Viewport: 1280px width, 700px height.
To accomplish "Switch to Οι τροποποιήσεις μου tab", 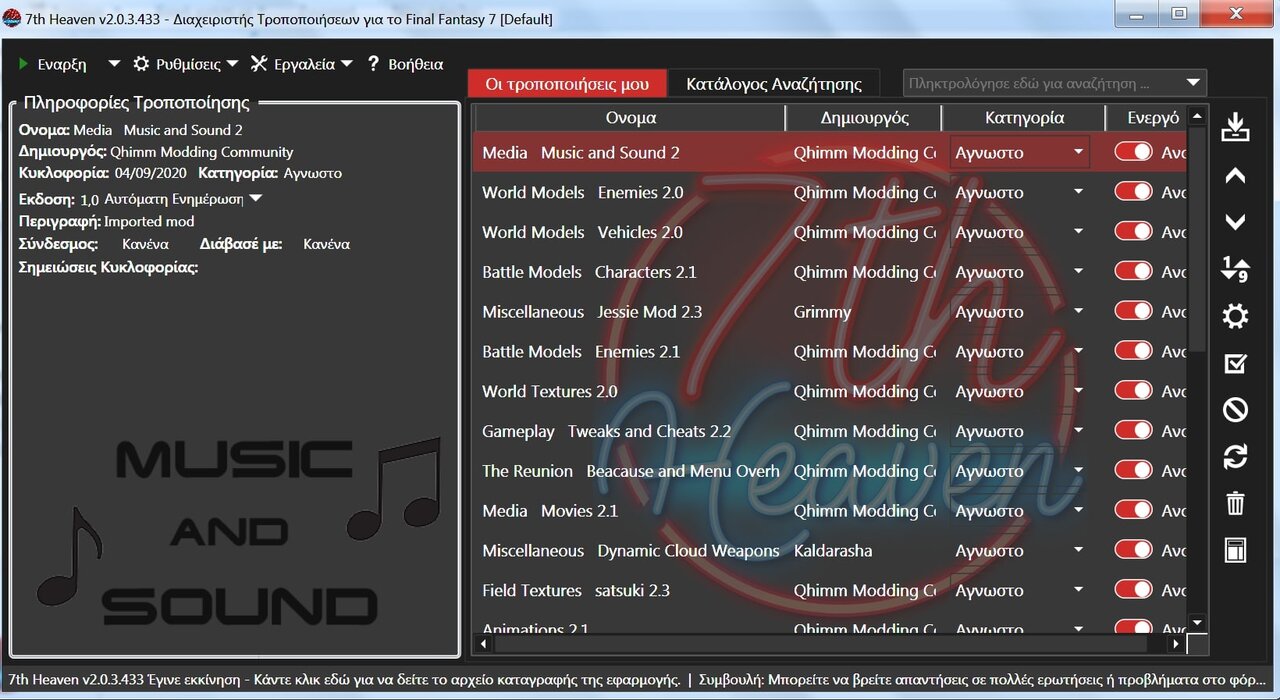I will click(567, 84).
